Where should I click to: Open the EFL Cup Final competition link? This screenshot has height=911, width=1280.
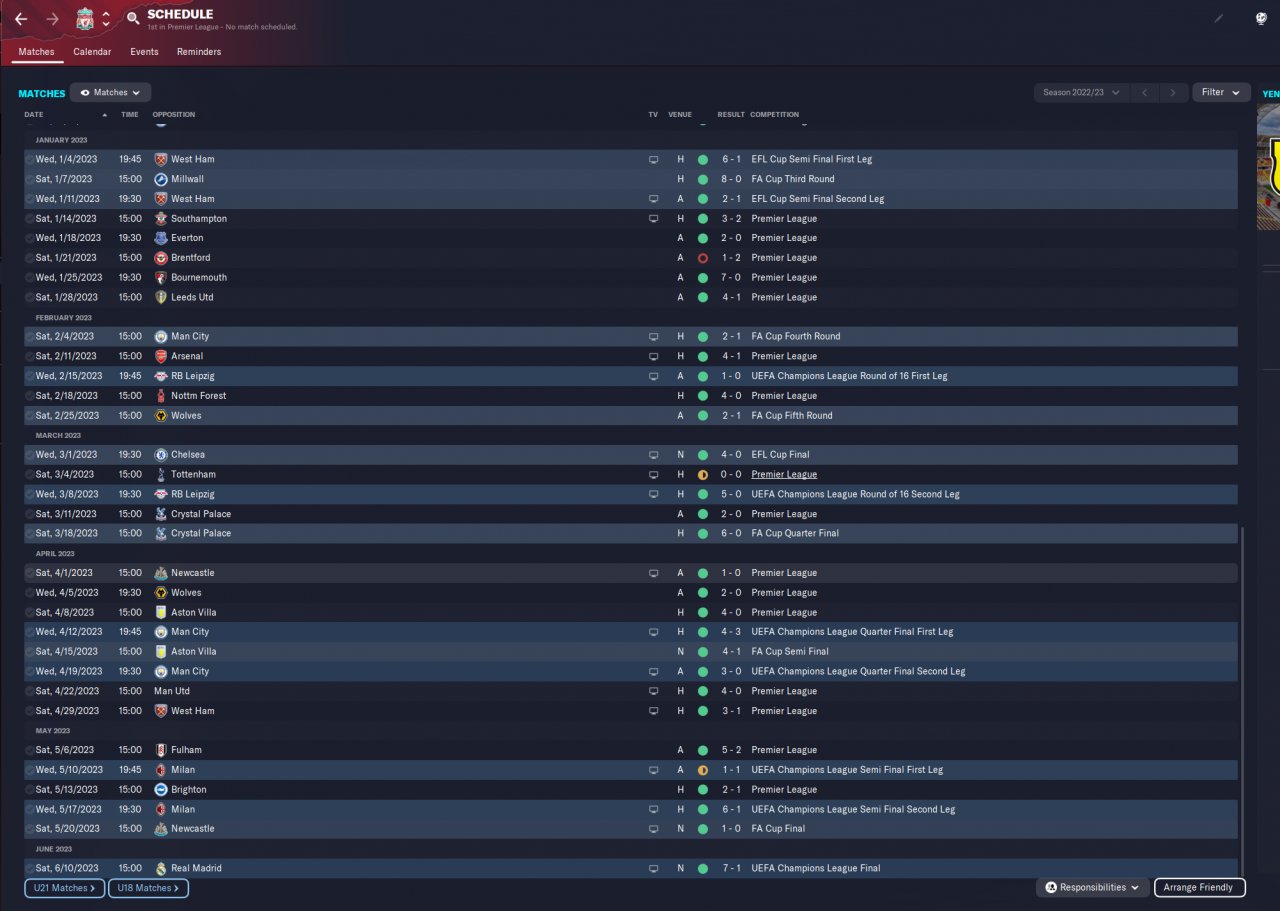point(781,455)
